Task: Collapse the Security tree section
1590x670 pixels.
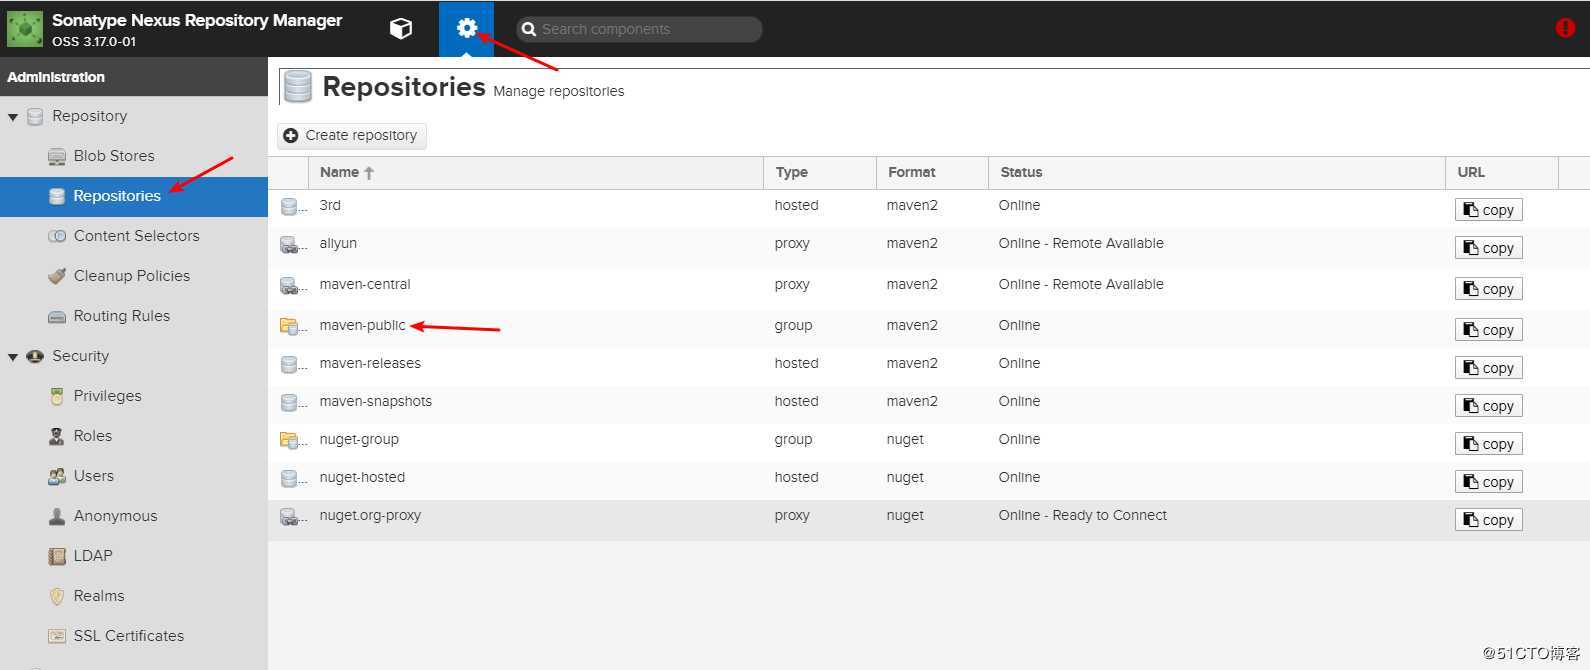Action: 13,357
